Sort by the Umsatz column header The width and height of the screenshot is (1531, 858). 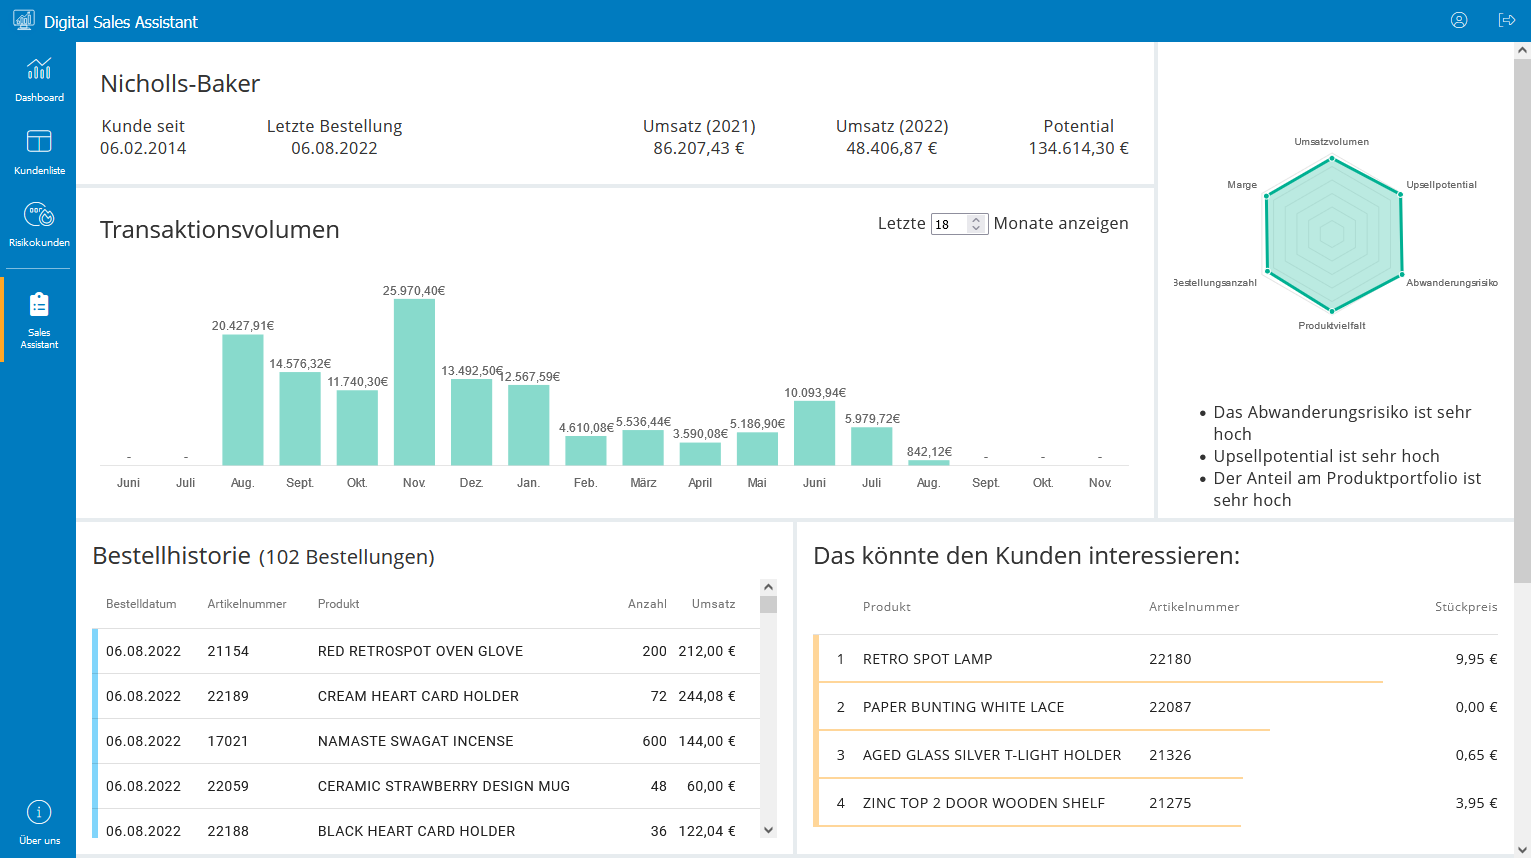[x=713, y=604]
